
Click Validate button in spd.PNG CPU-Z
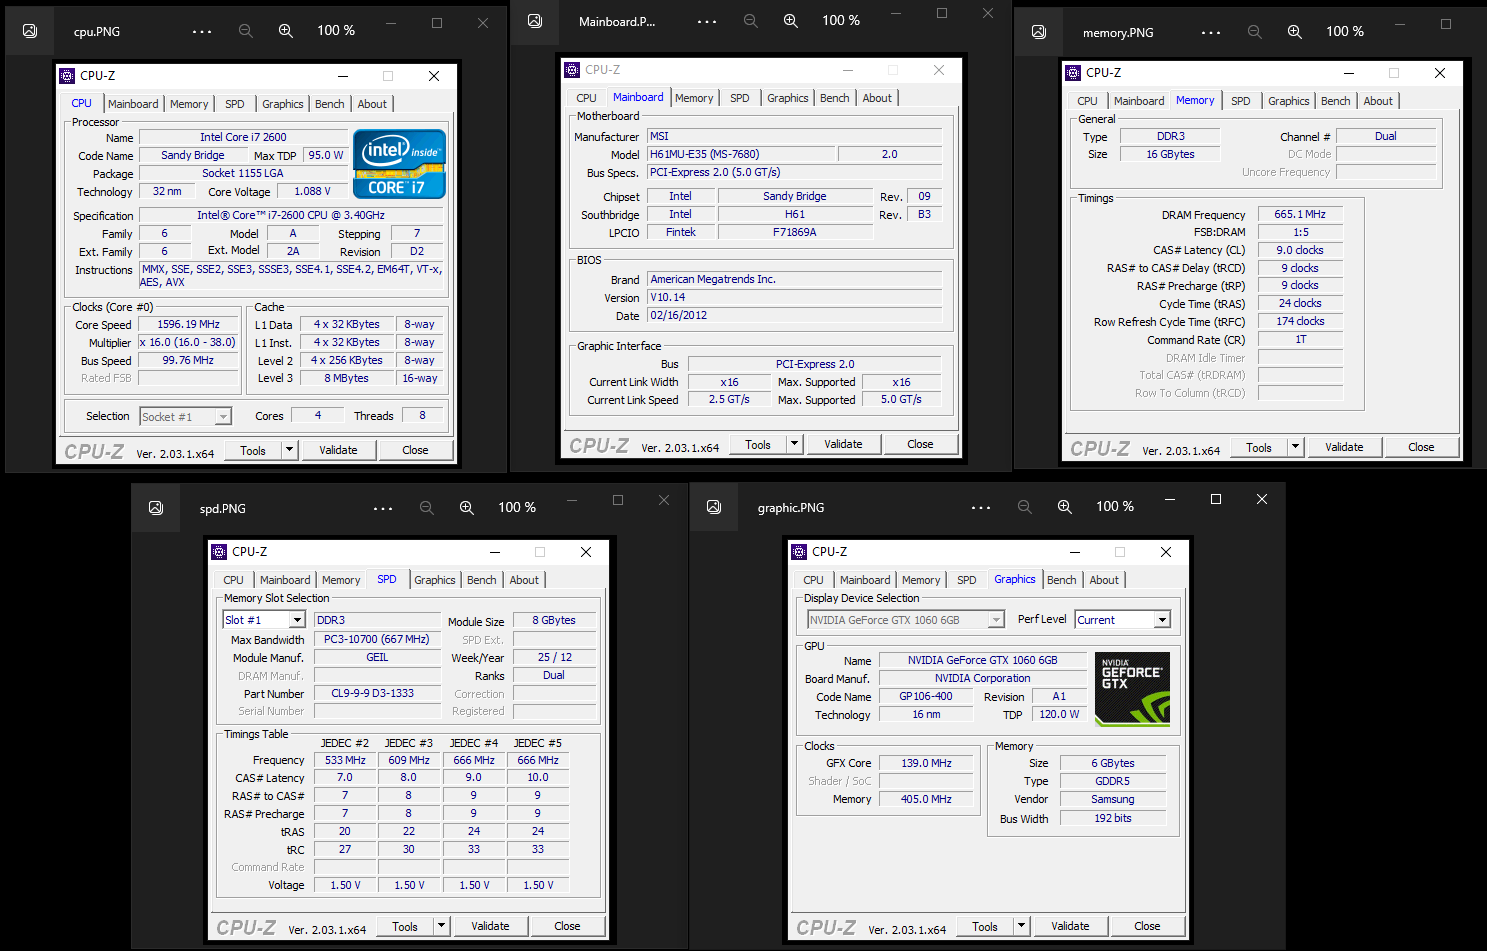(490, 926)
